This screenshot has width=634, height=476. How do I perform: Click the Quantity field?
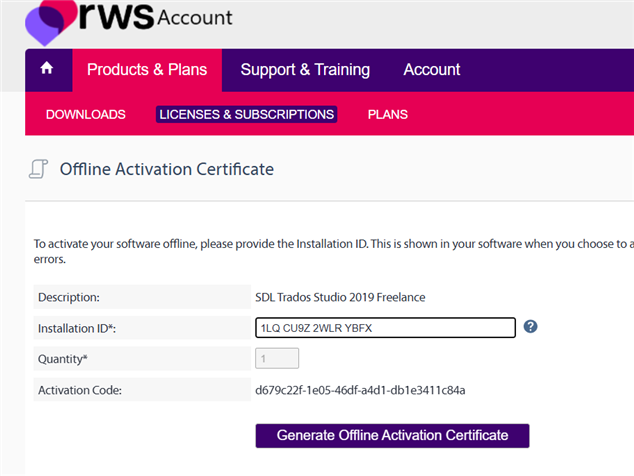pyautogui.click(x=277, y=358)
